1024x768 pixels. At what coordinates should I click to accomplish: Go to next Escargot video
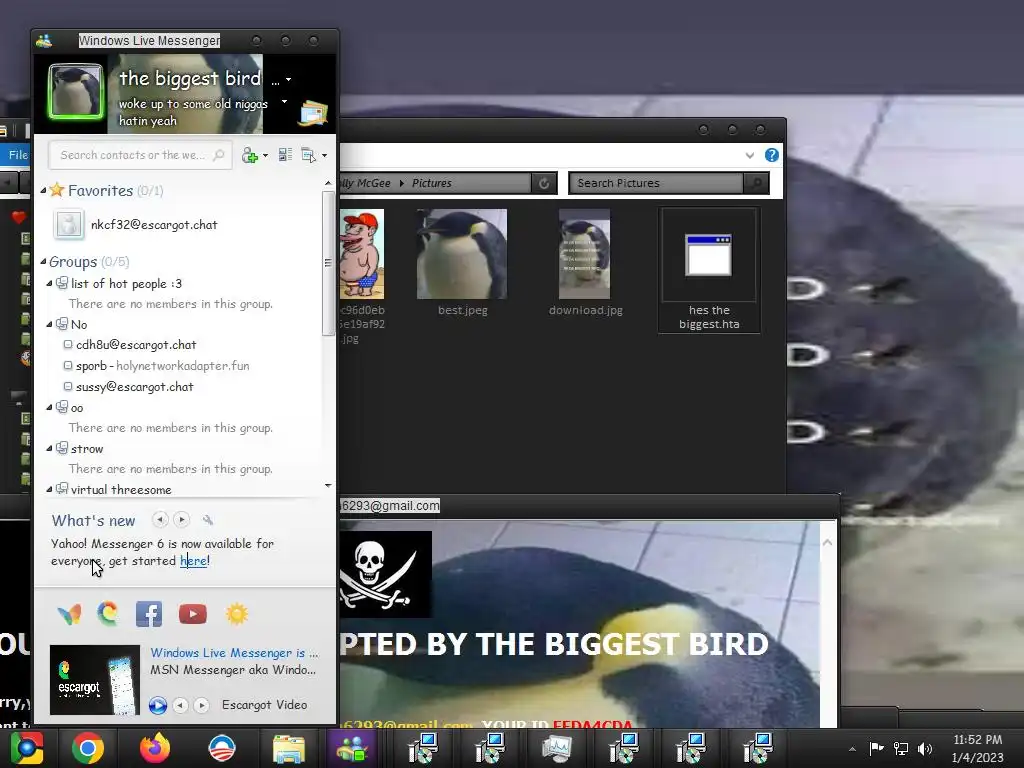coord(201,705)
